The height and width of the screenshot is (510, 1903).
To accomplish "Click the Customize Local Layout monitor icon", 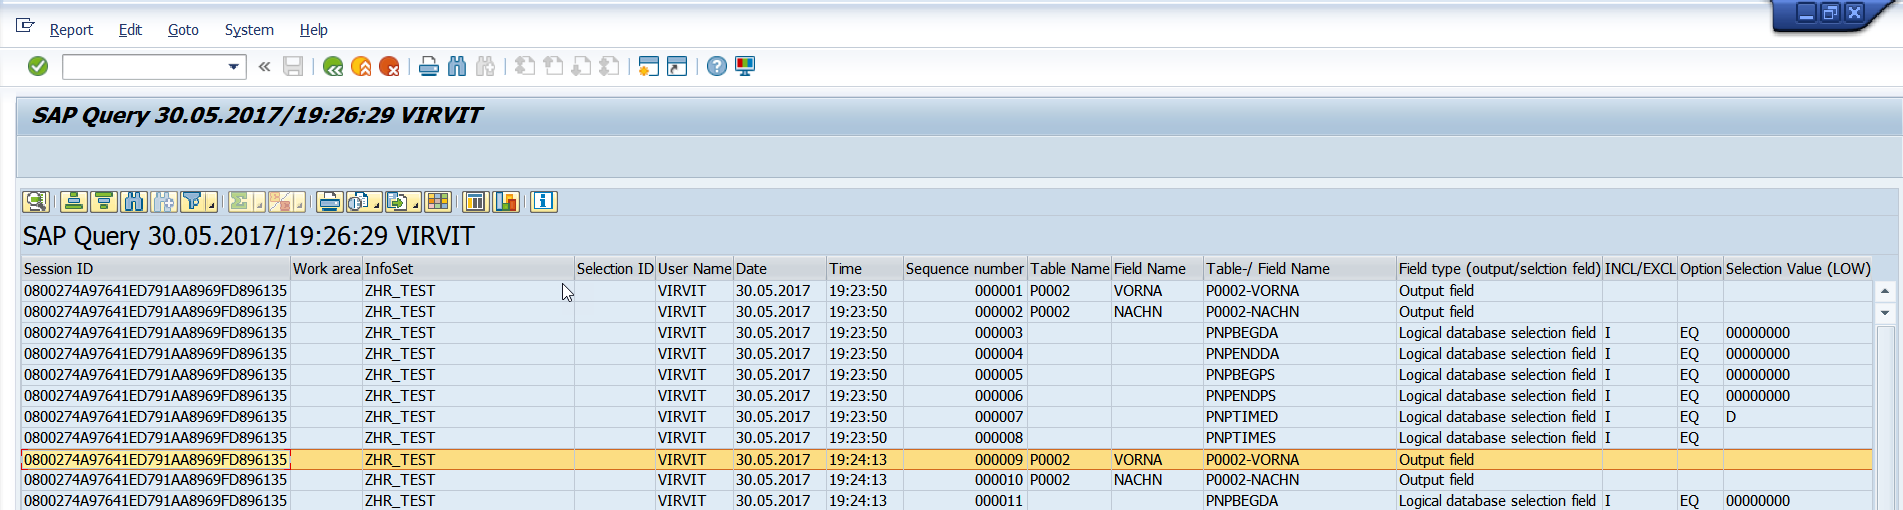I will click(x=745, y=66).
